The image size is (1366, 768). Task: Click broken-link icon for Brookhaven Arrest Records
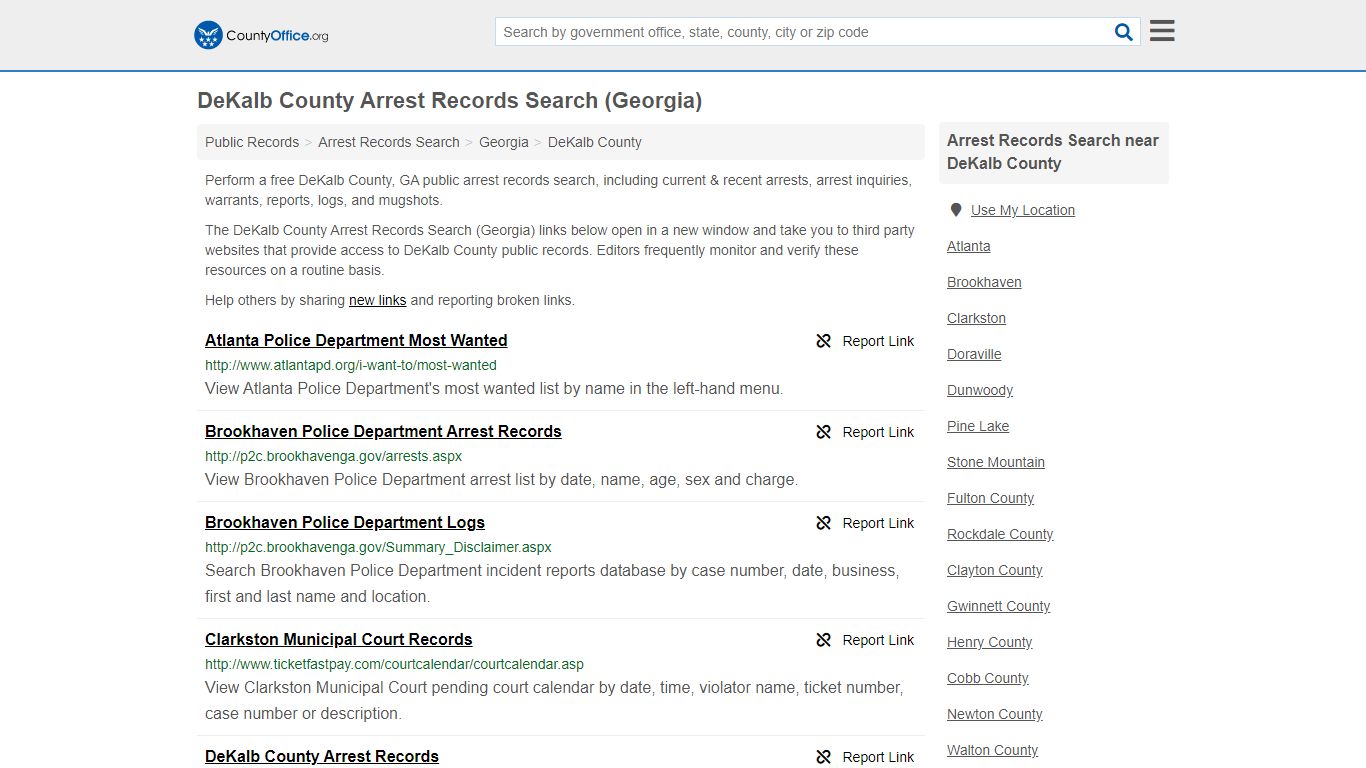point(823,432)
